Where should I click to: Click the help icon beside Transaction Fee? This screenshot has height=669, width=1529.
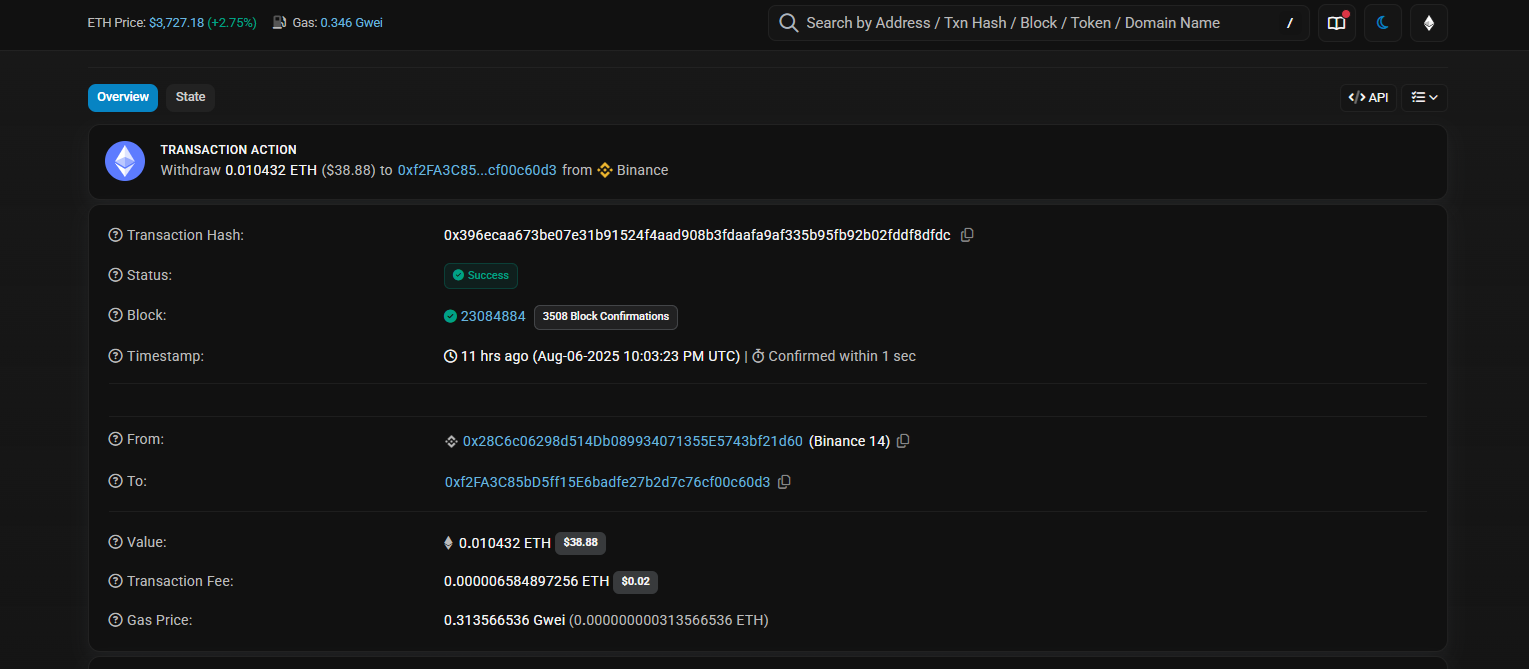tap(115, 581)
